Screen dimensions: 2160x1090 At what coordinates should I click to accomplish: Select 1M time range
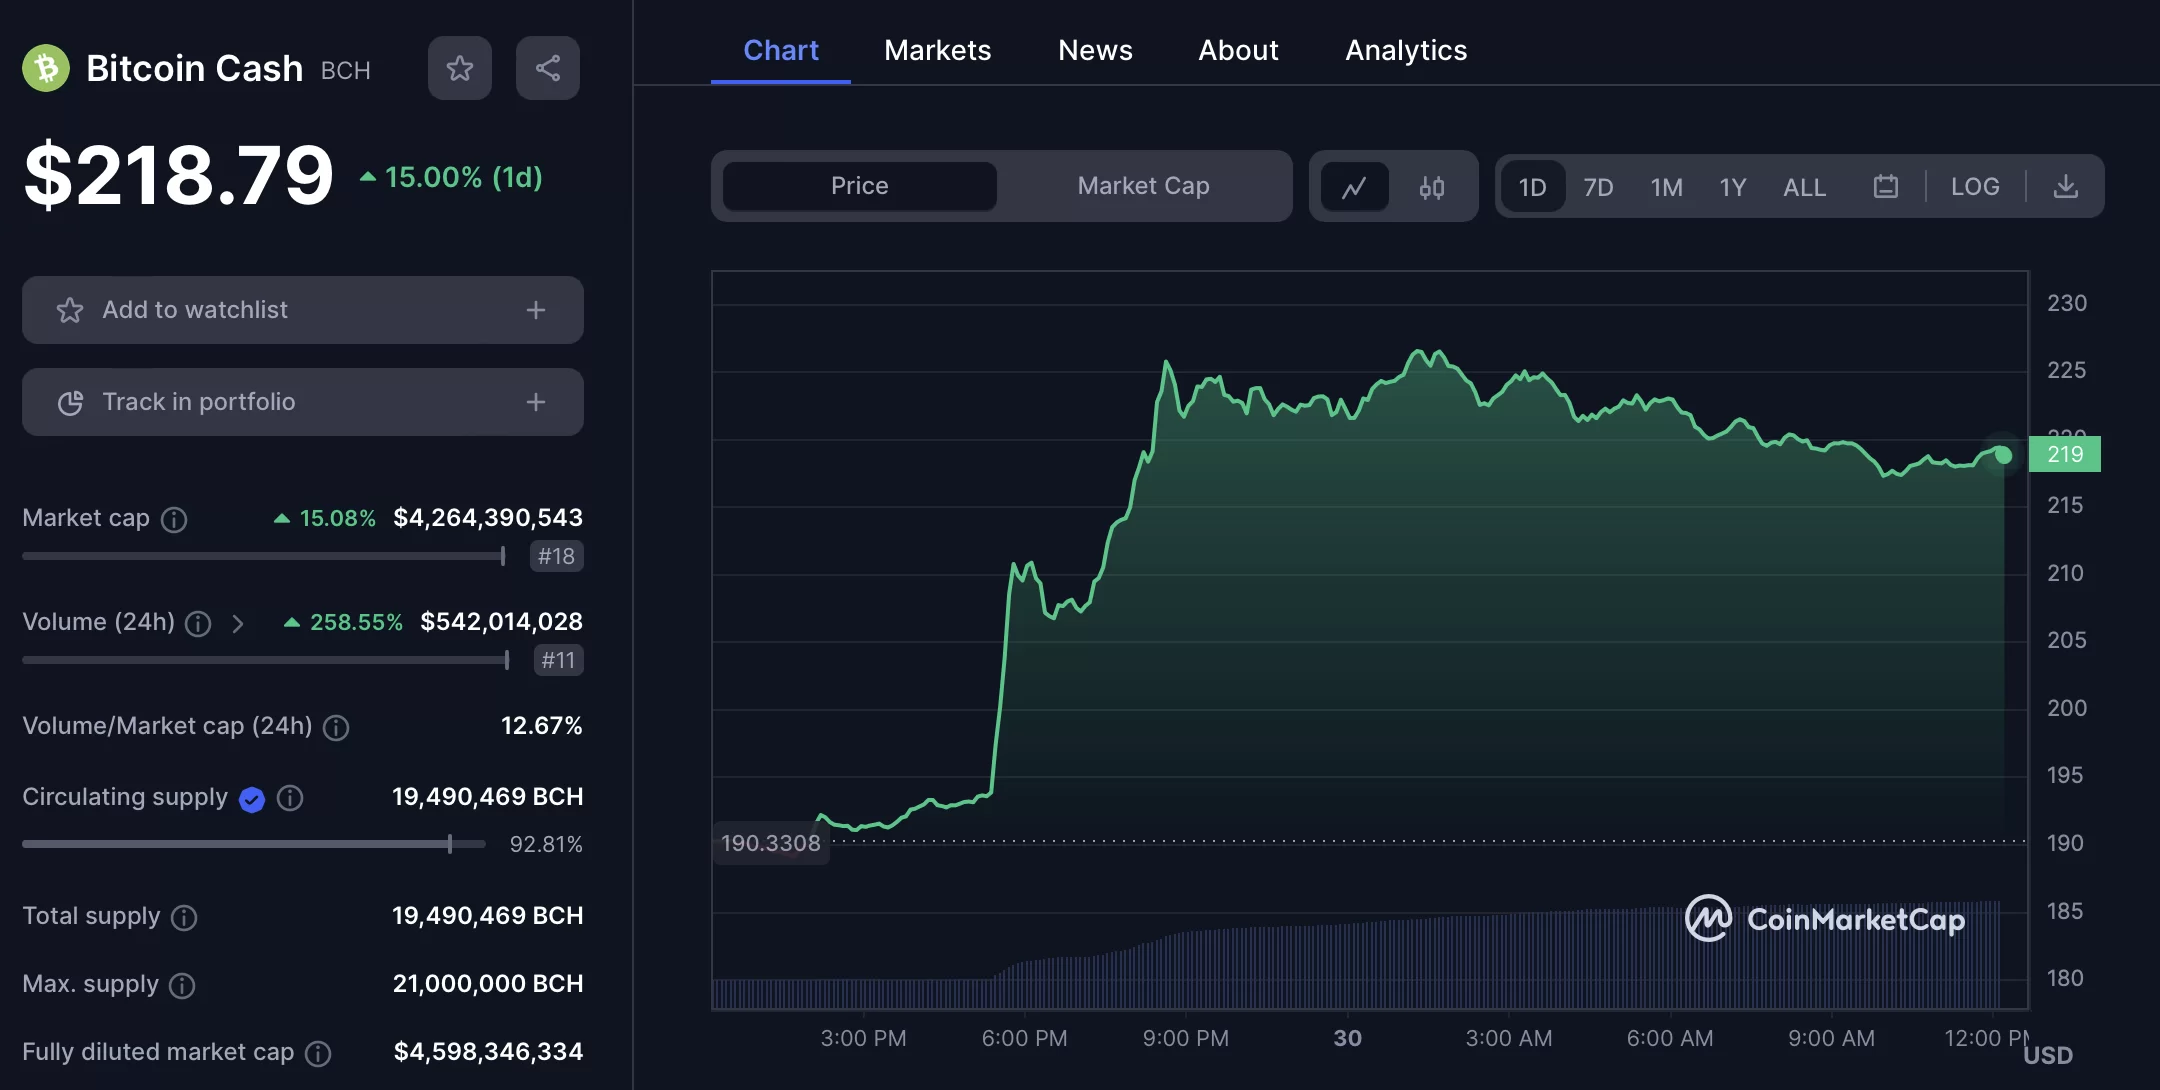(1666, 187)
